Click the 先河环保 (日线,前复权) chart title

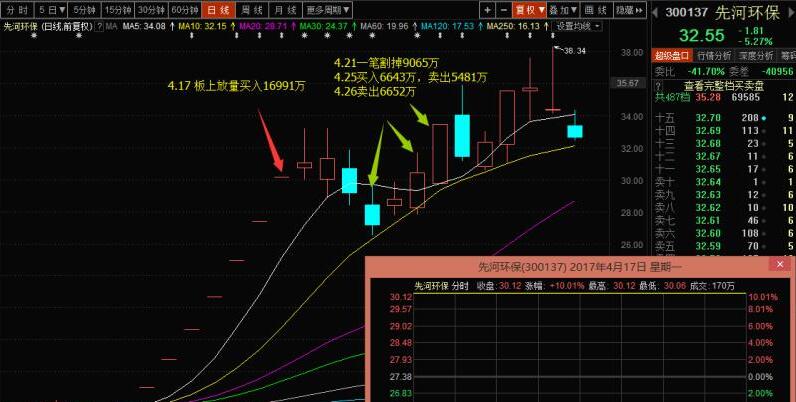tap(48, 26)
